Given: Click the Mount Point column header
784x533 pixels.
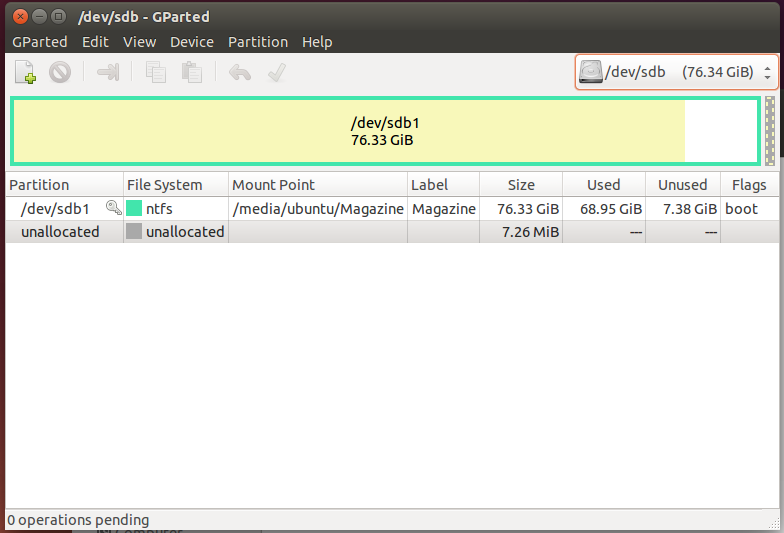Looking at the screenshot, I should tap(318, 184).
